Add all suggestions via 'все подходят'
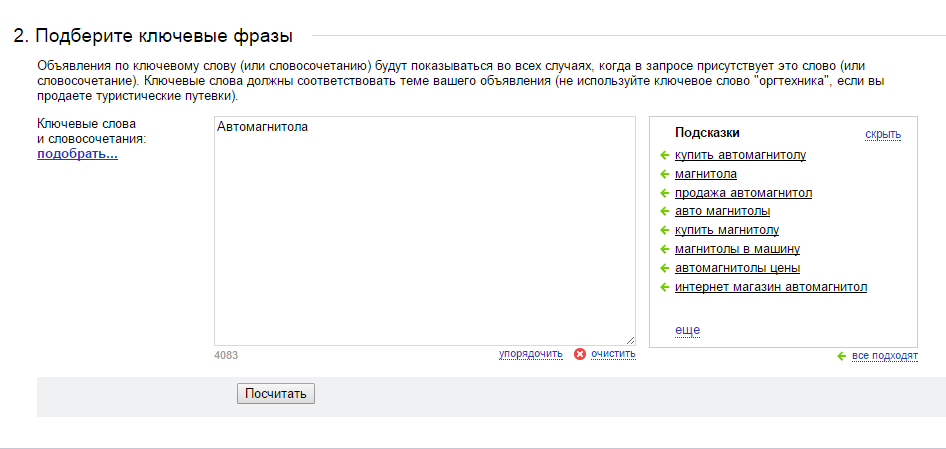Screen dimensions: 946x449 coord(885,356)
